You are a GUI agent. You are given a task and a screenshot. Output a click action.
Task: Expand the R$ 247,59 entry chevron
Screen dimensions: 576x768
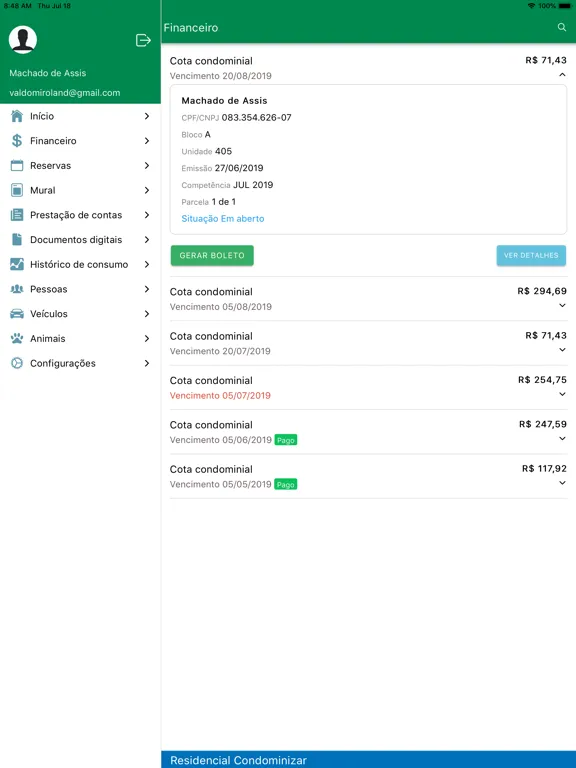point(562,438)
